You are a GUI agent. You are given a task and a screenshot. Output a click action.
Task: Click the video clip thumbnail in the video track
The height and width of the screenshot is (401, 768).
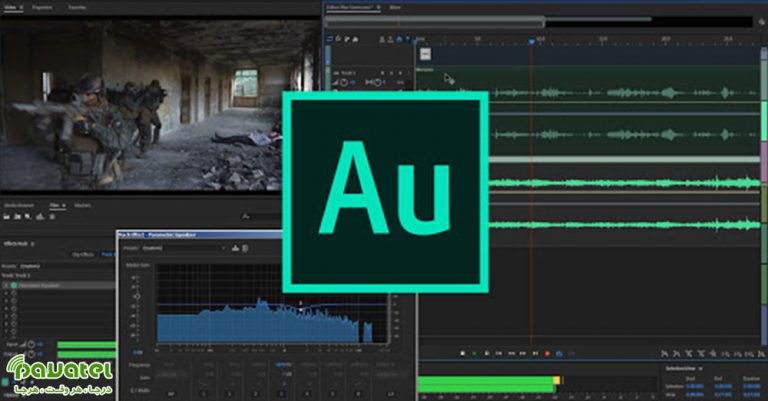425,54
